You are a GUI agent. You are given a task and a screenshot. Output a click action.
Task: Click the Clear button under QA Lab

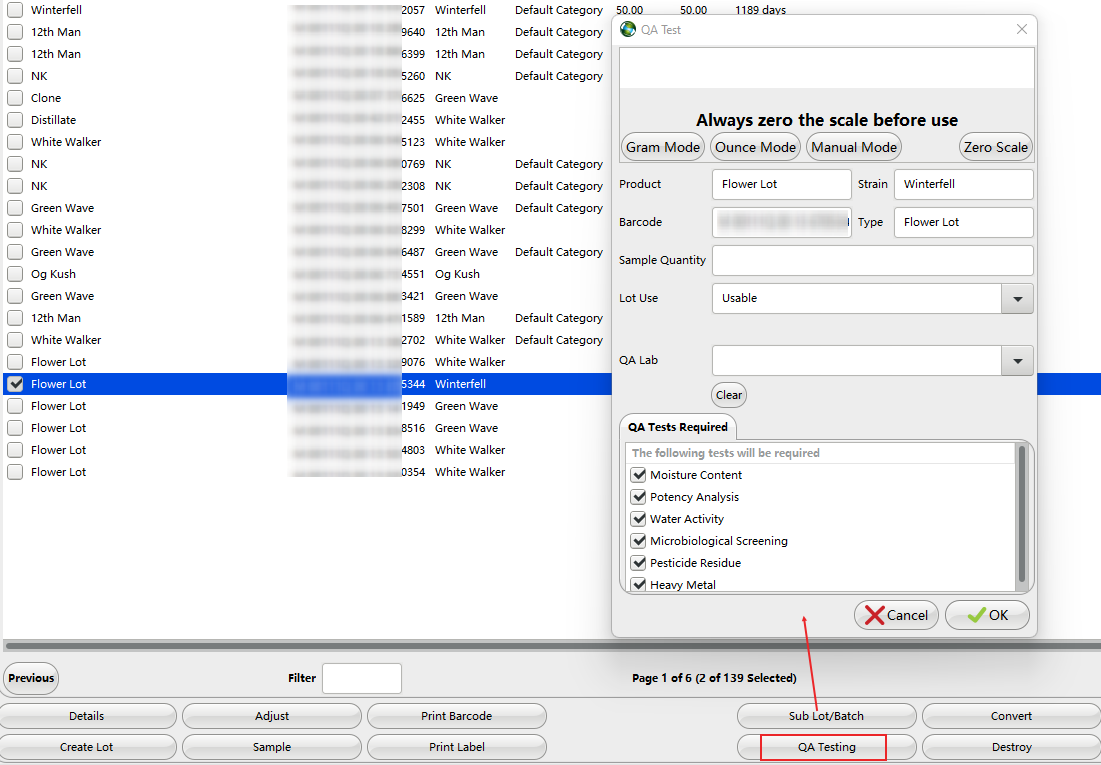(x=729, y=395)
